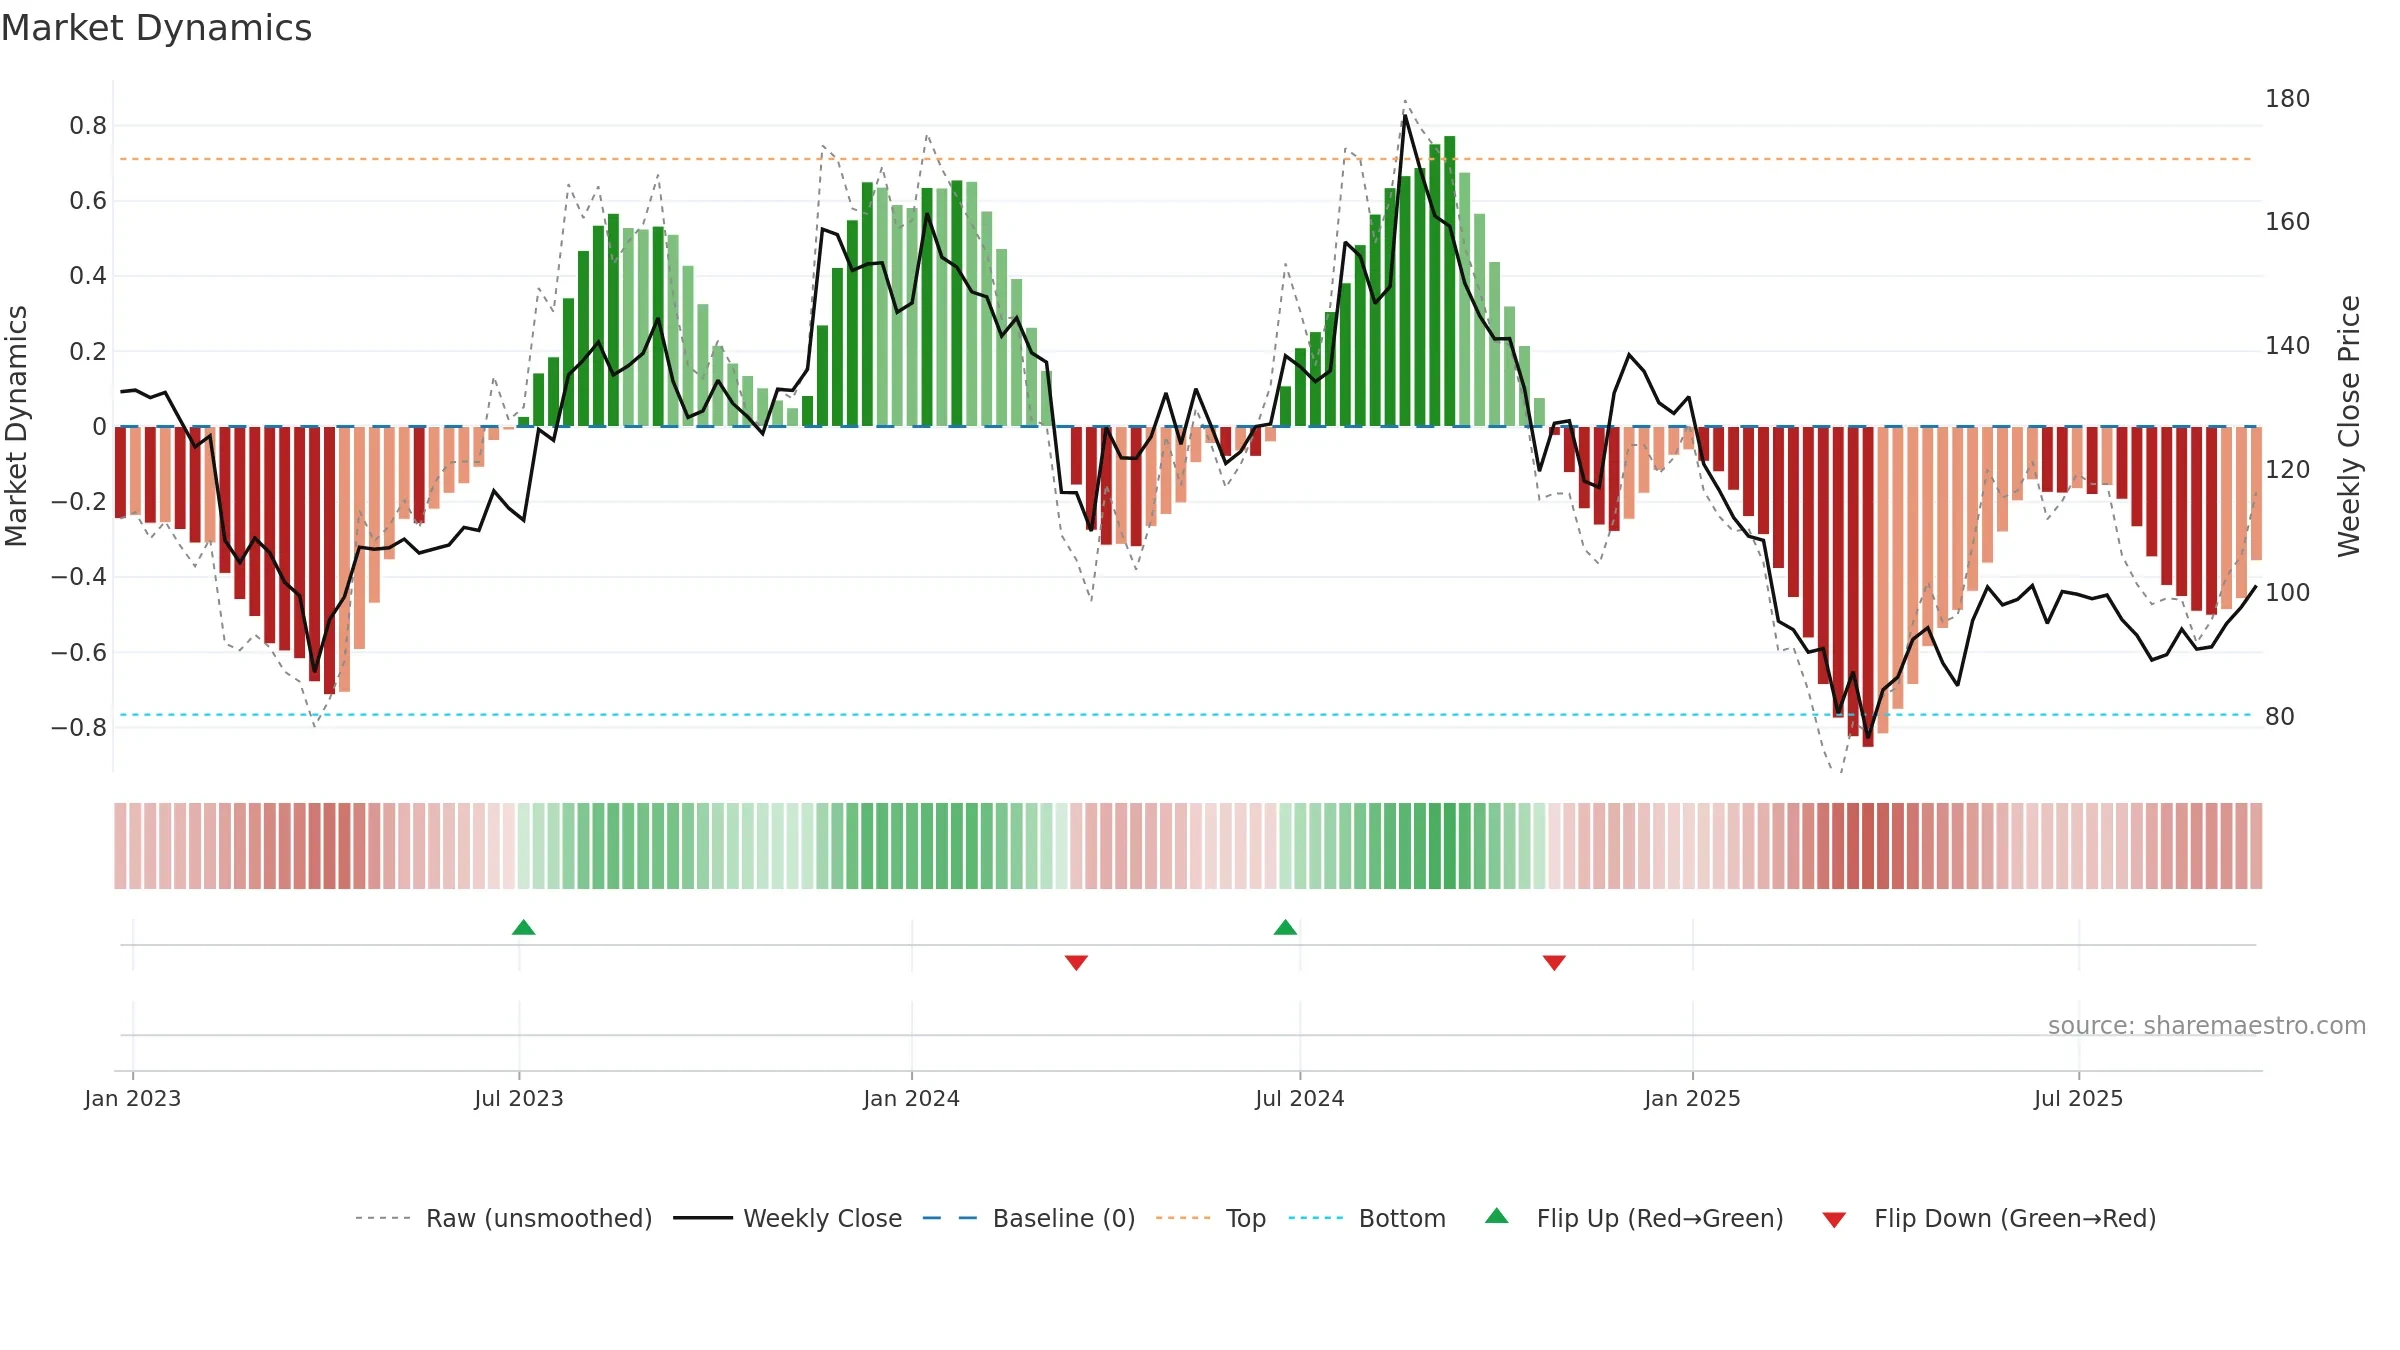
Task: Click the 120 right axis price label
Action: [x=2288, y=470]
